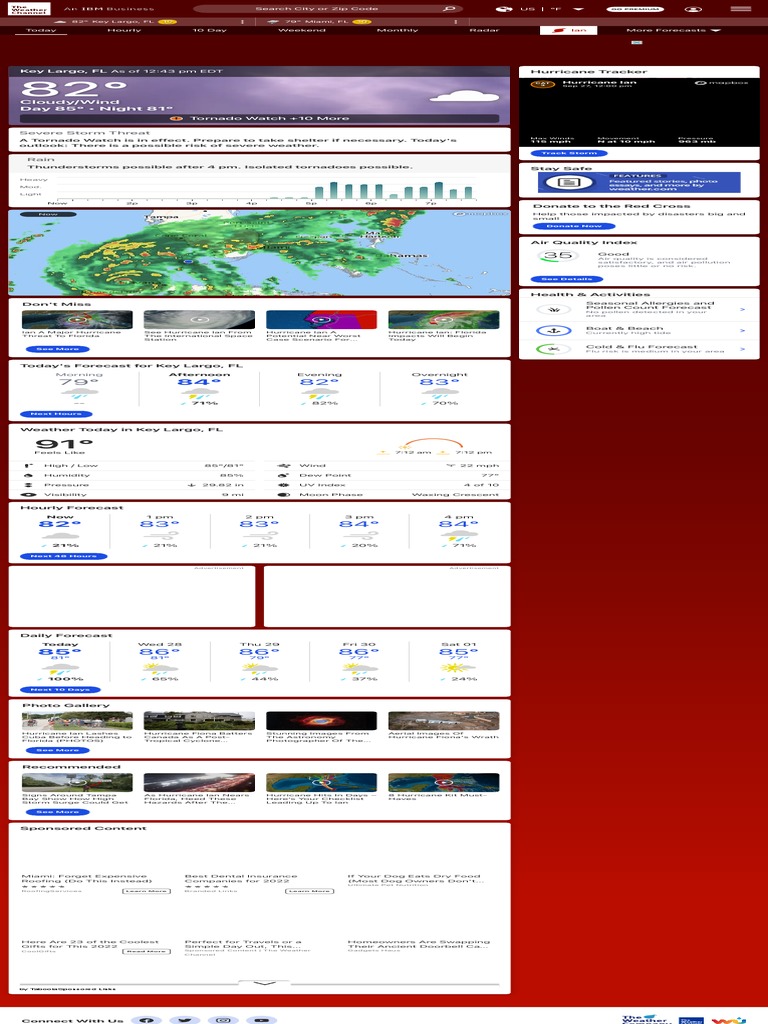Click the globe region icon

pyautogui.click(x=504, y=9)
